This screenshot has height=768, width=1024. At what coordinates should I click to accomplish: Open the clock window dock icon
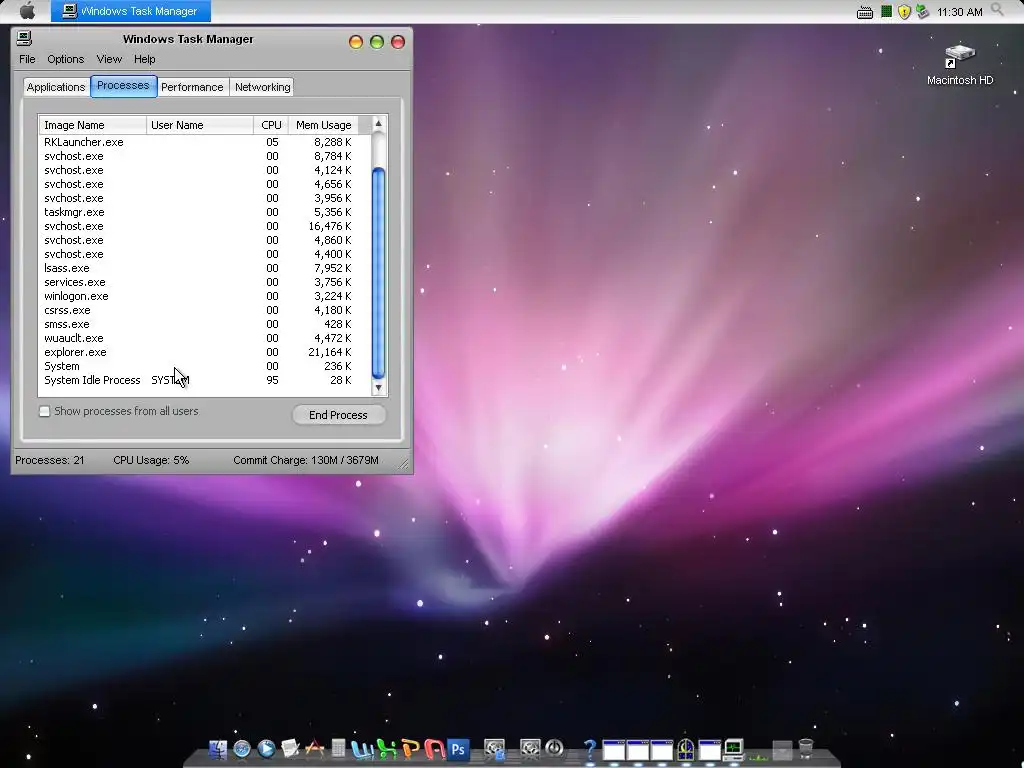click(685, 750)
